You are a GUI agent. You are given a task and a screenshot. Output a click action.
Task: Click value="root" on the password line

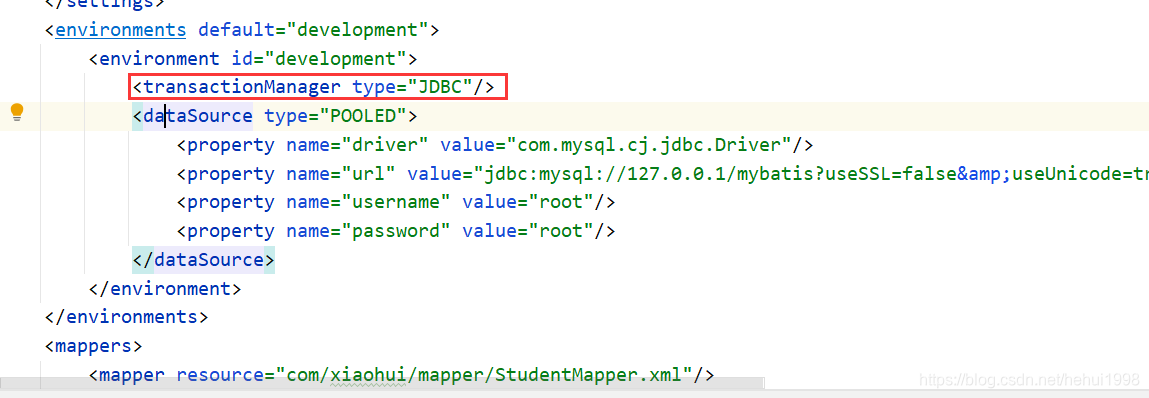528,231
